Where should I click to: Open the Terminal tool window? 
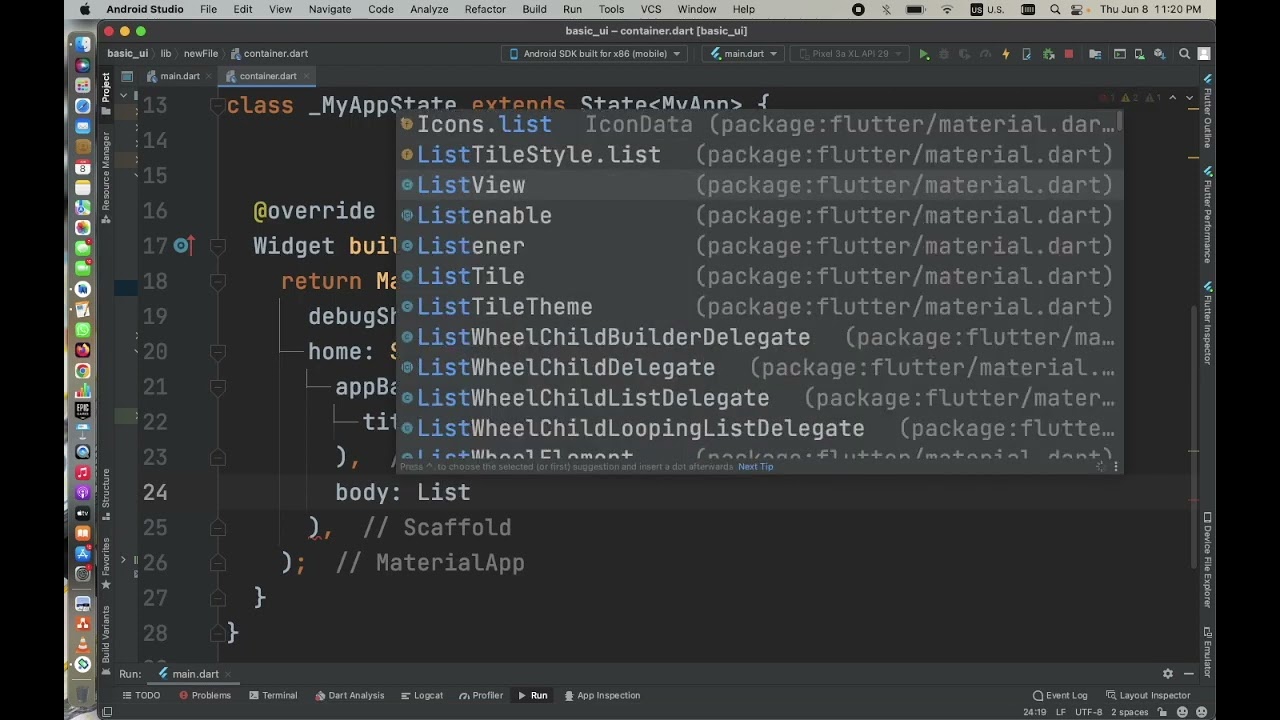tap(272, 696)
